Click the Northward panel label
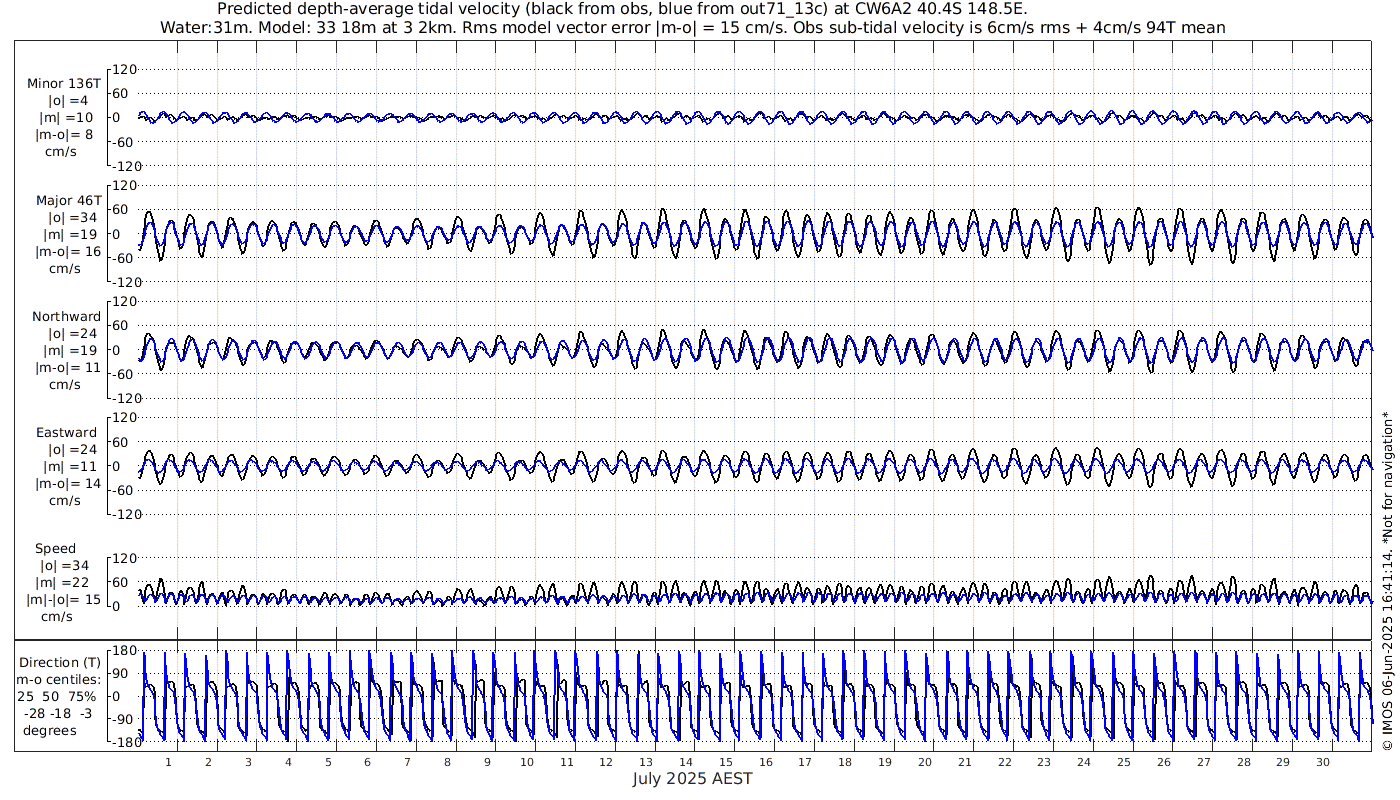 (67, 317)
